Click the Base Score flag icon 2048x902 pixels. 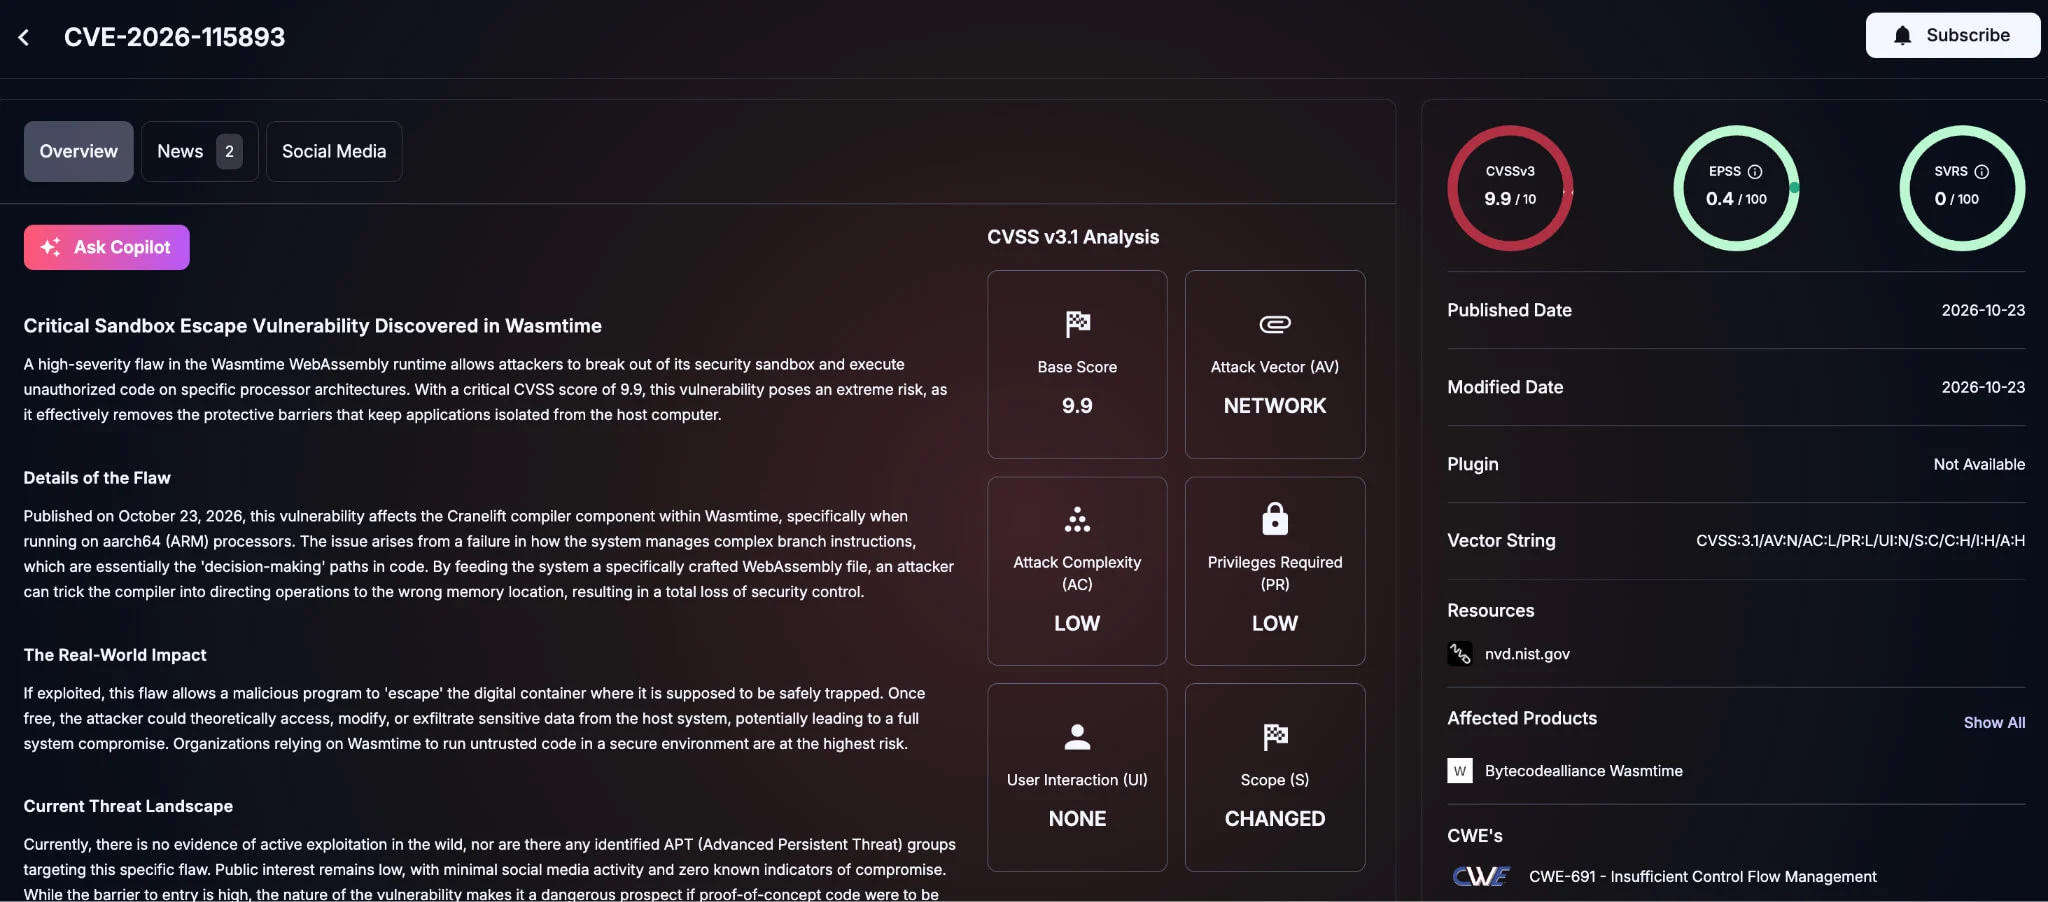(x=1077, y=324)
